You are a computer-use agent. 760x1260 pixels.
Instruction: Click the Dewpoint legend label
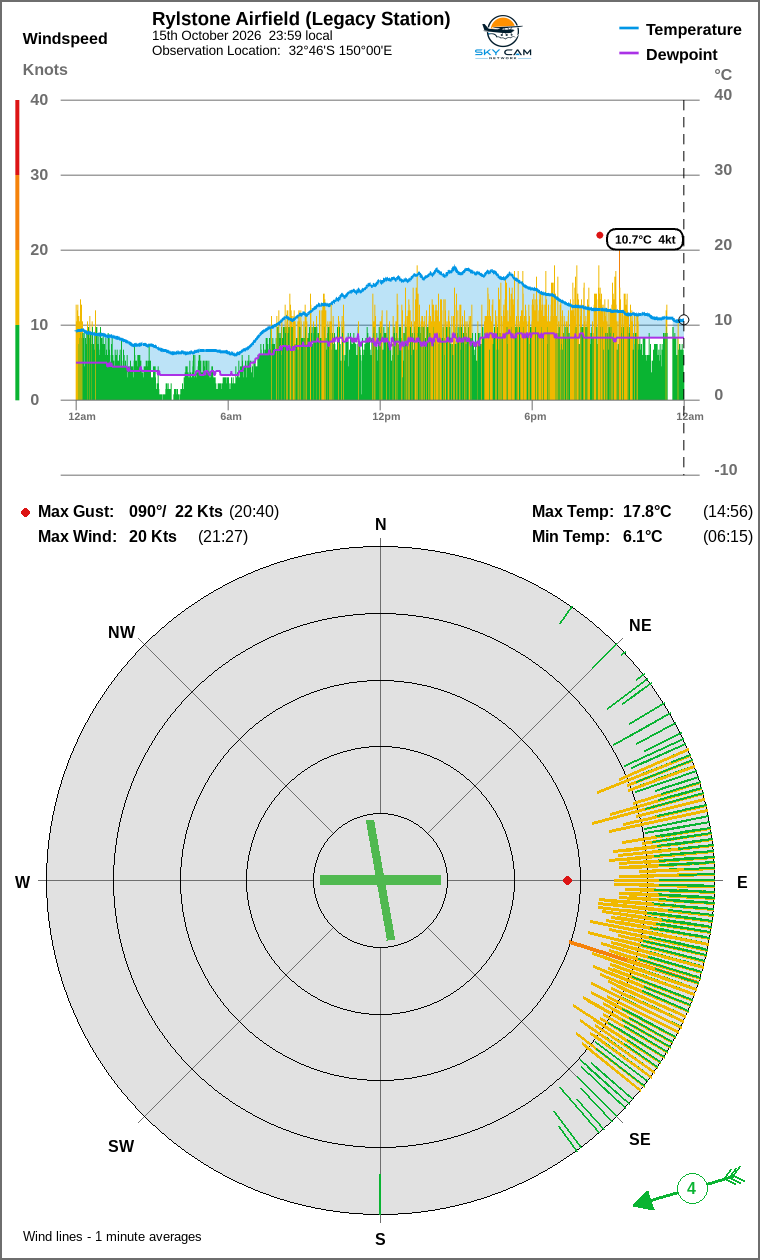pyautogui.click(x=682, y=54)
